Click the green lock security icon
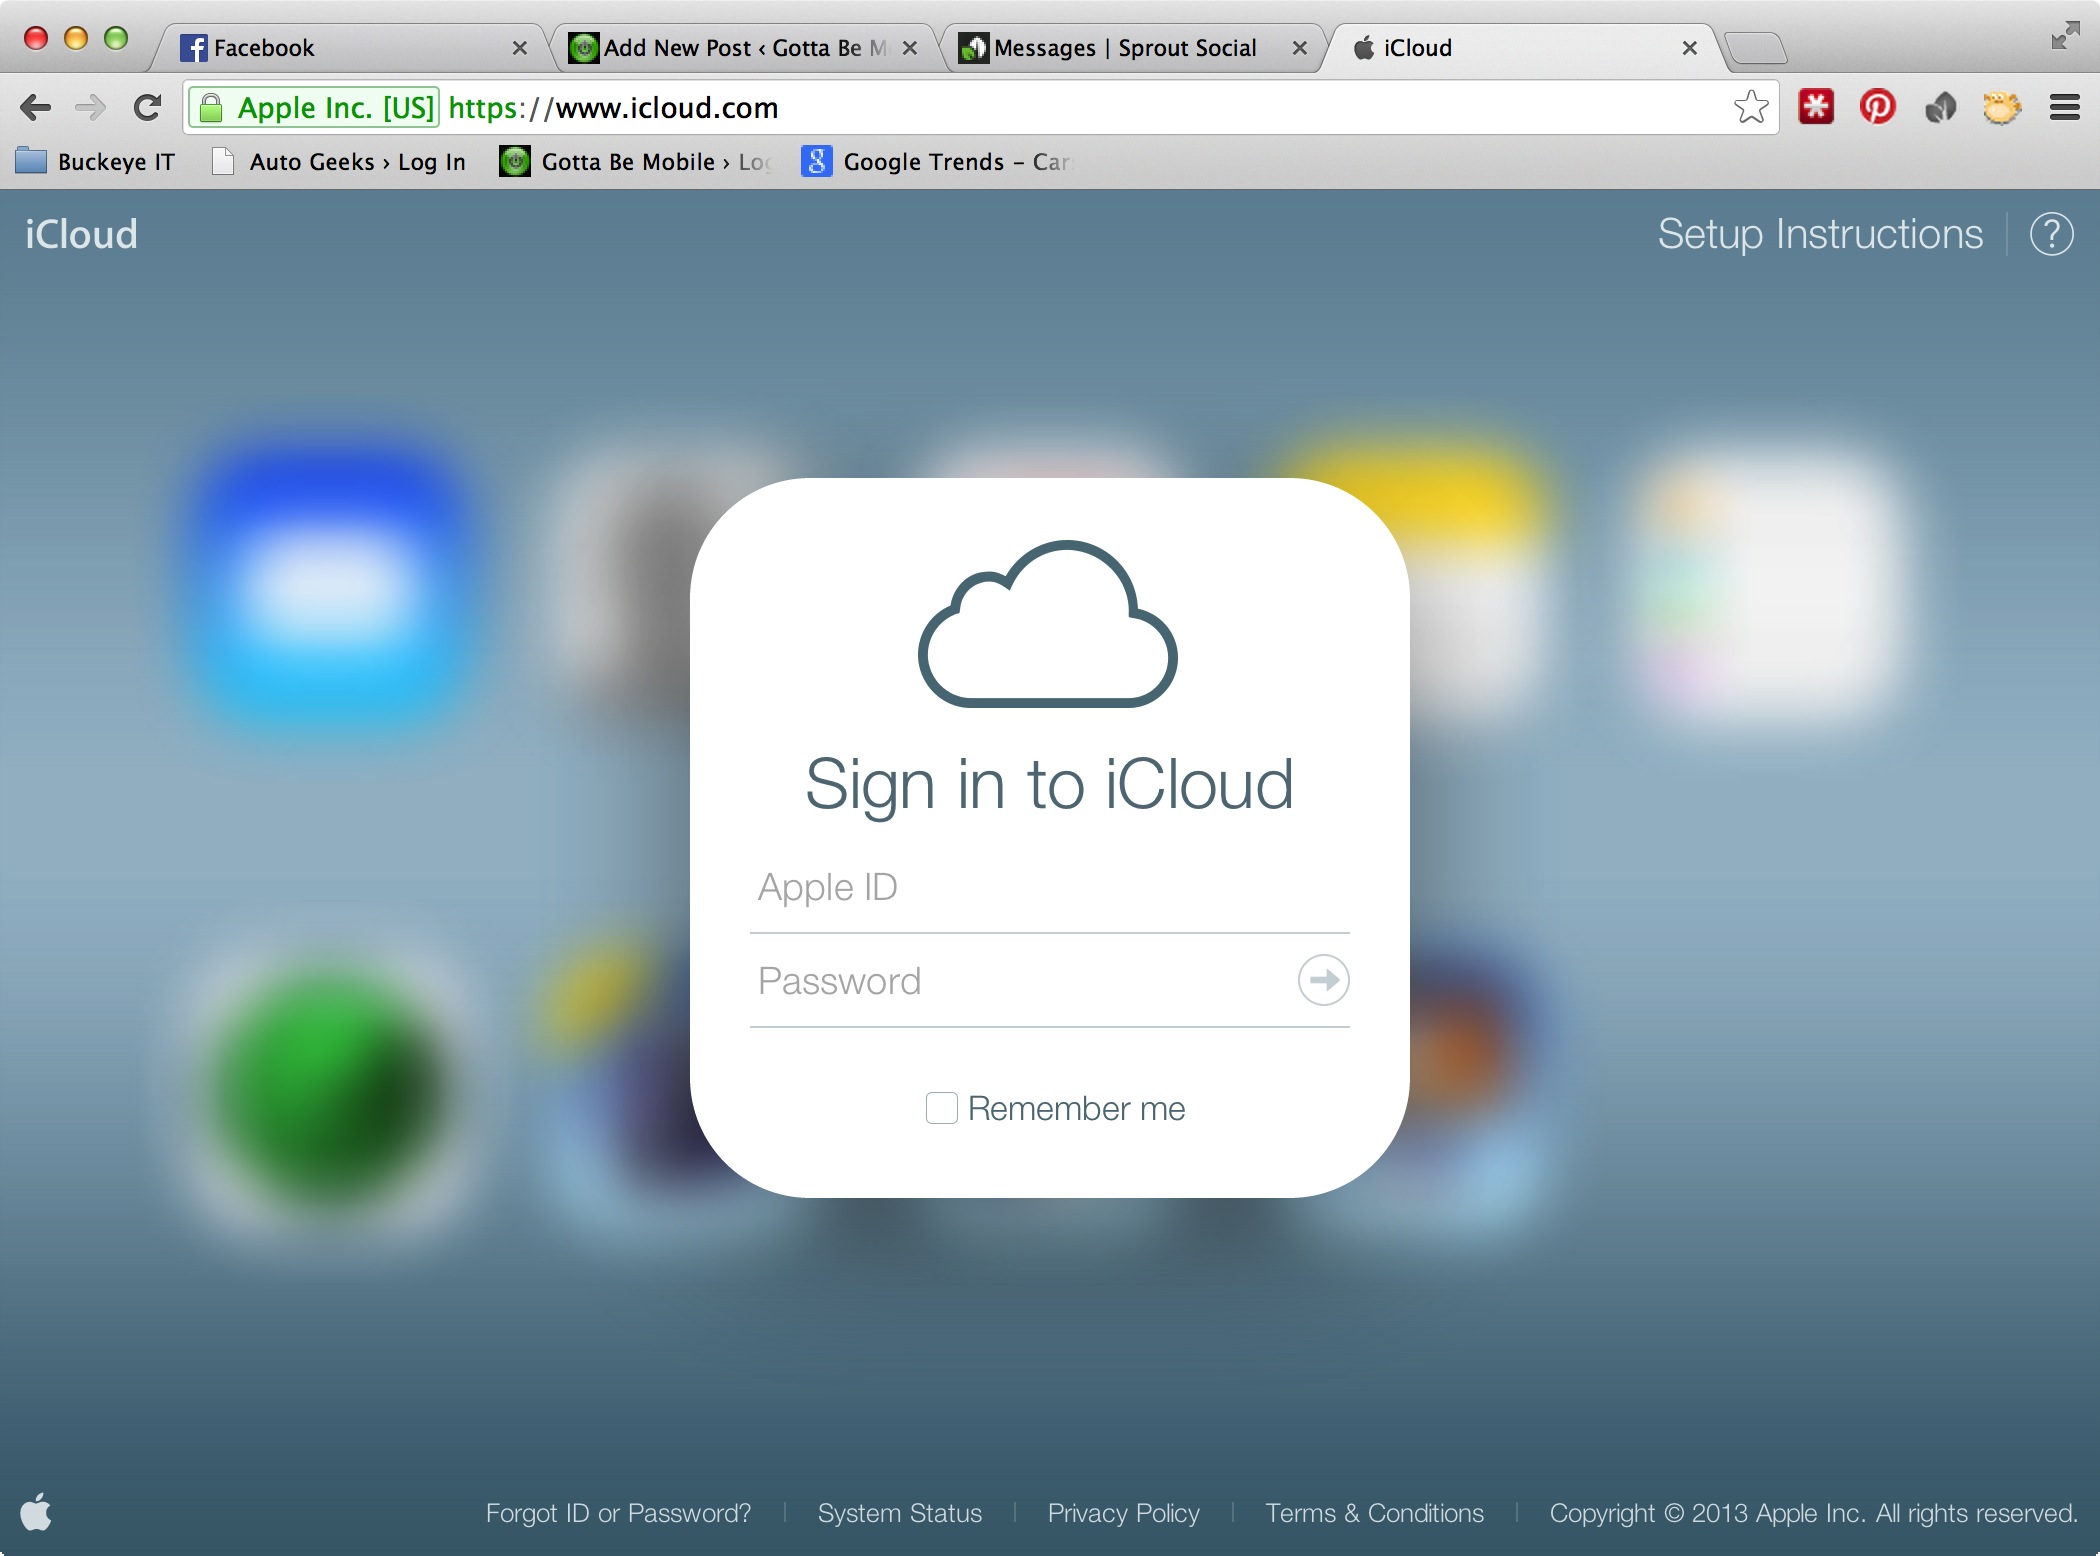2100x1556 pixels. pyautogui.click(x=210, y=107)
